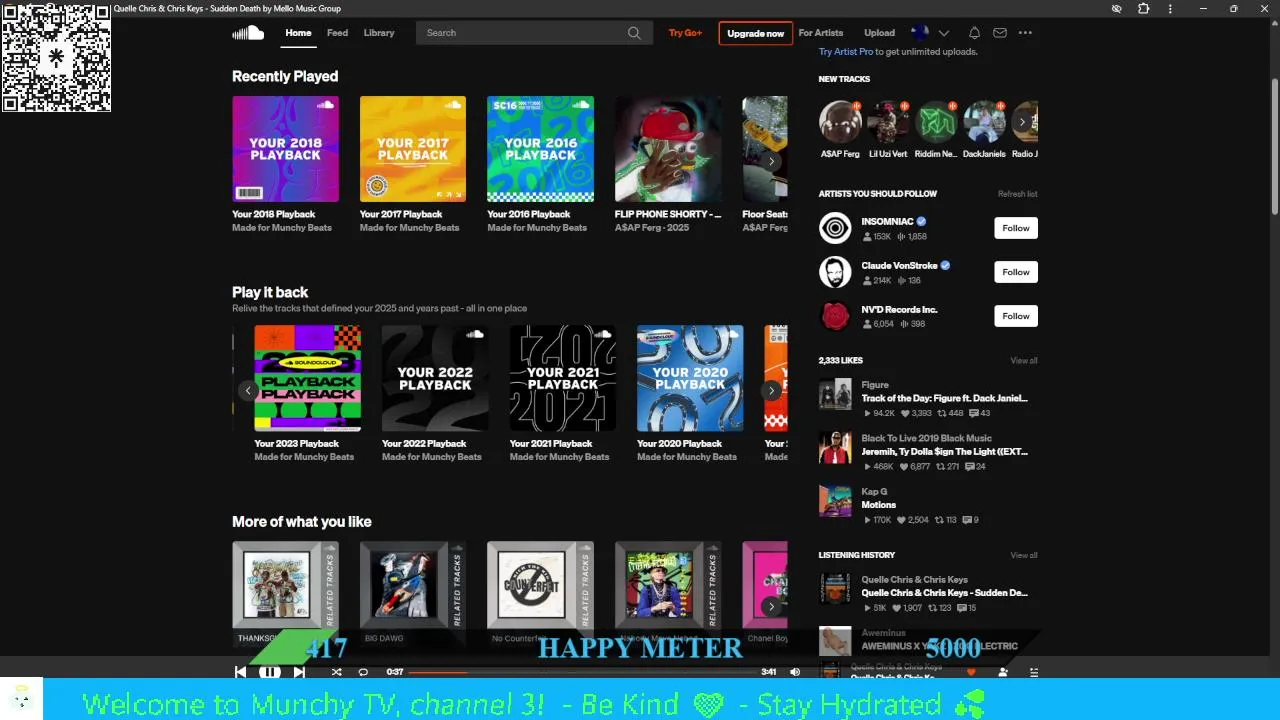1280x720 pixels.
Task: Open the window's vertical three-dot app menu
Action: (x=1170, y=9)
